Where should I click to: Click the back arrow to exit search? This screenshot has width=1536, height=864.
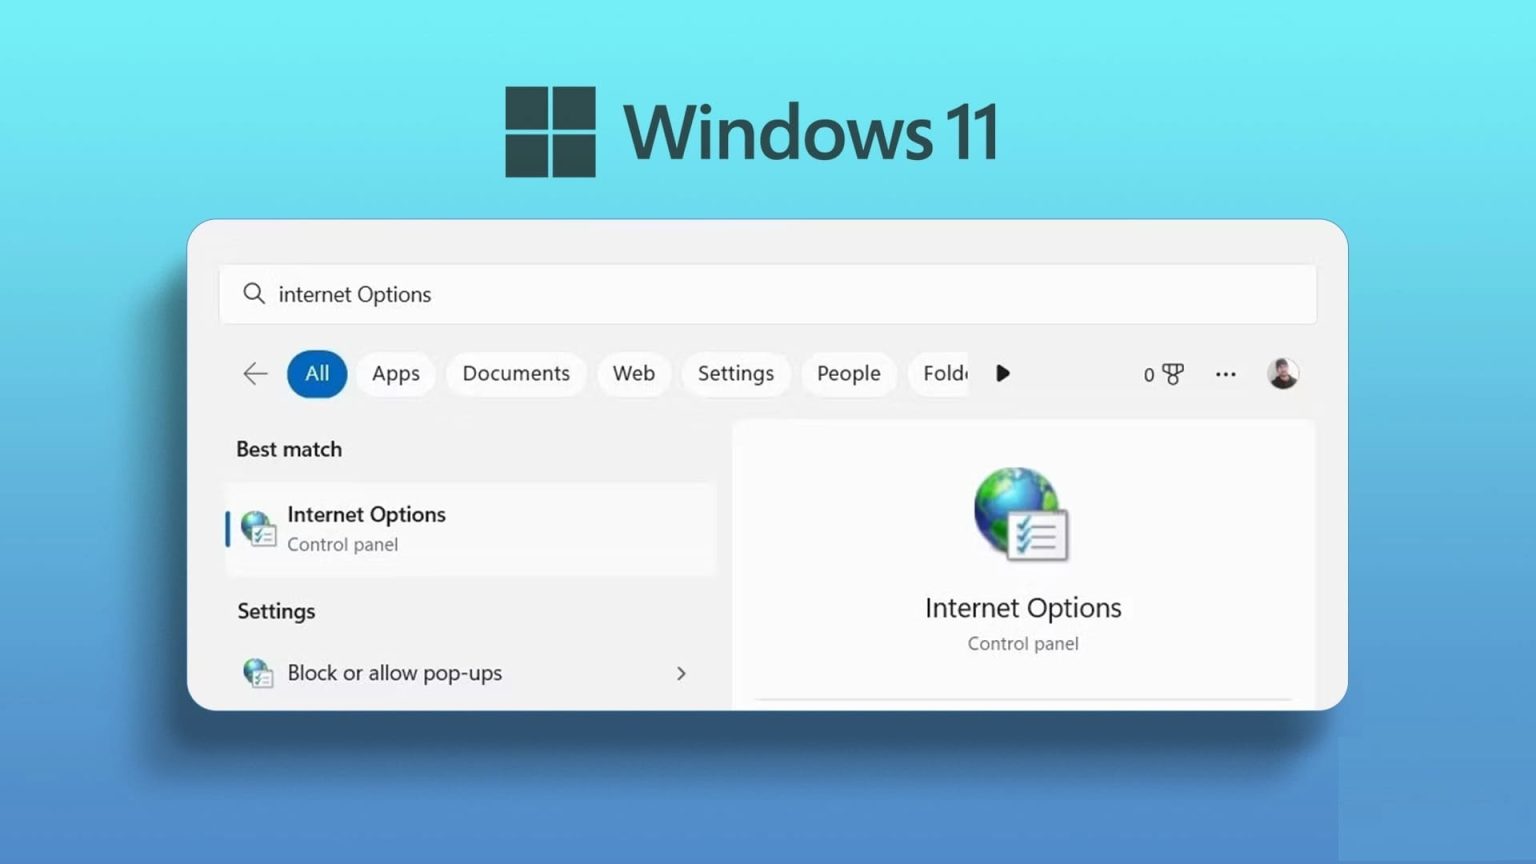pyautogui.click(x=255, y=373)
